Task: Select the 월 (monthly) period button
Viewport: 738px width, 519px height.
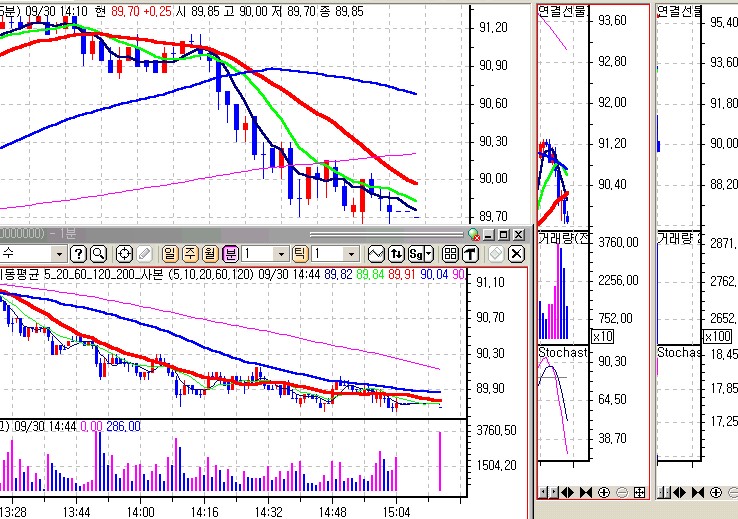Action: 210,254
